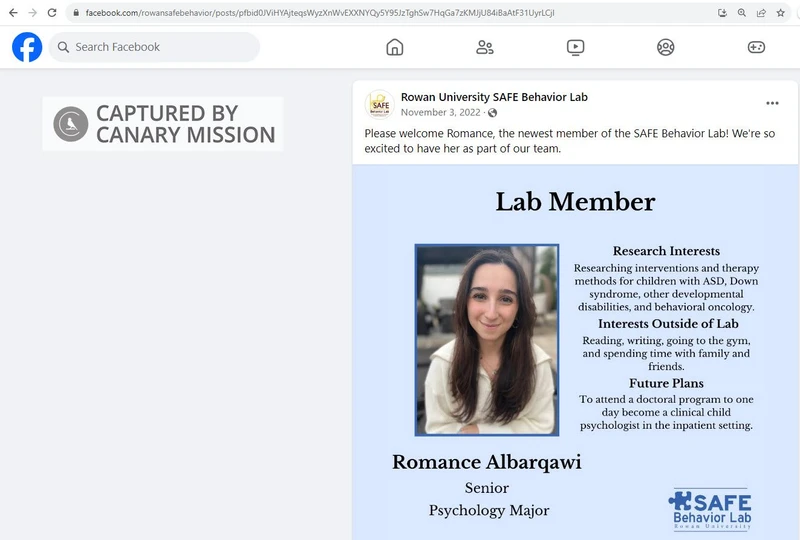Click the SAFE Behavior Lab profile picture
The image size is (800, 540).
379,104
